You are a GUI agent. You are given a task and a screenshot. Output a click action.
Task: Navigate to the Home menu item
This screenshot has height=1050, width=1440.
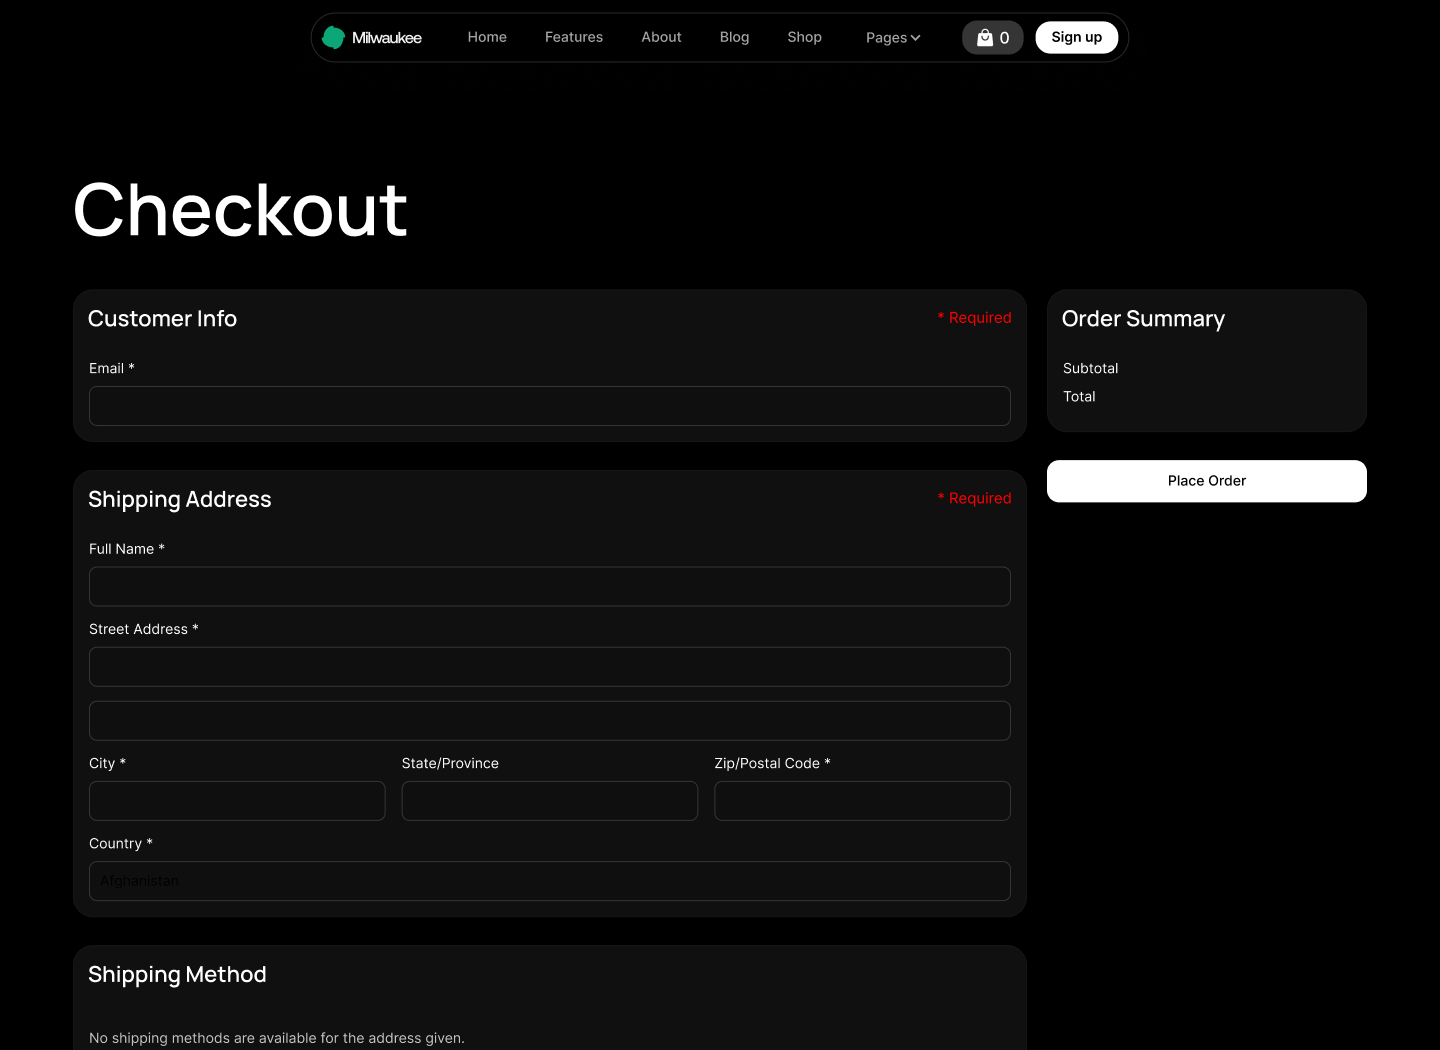pos(487,37)
